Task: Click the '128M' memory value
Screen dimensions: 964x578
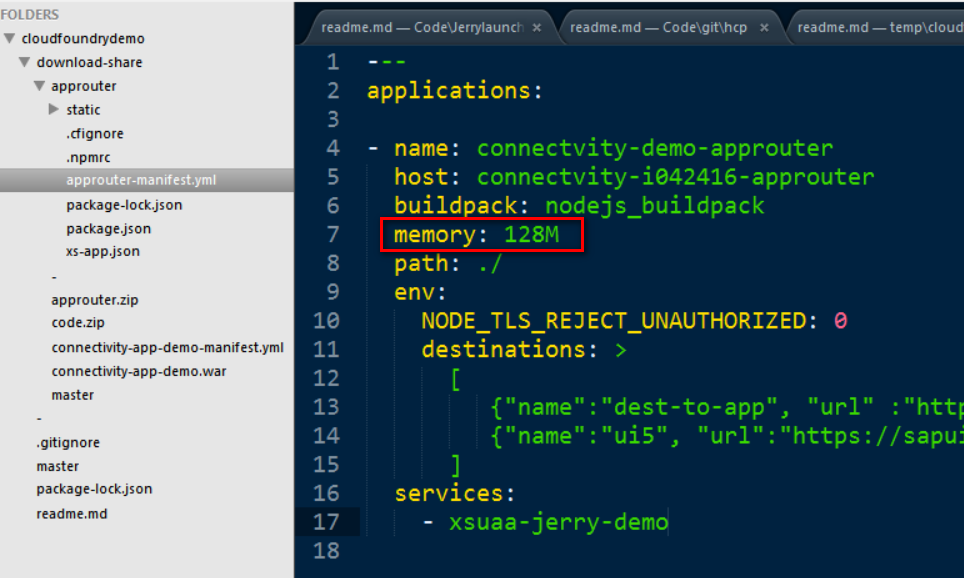Action: tap(531, 234)
